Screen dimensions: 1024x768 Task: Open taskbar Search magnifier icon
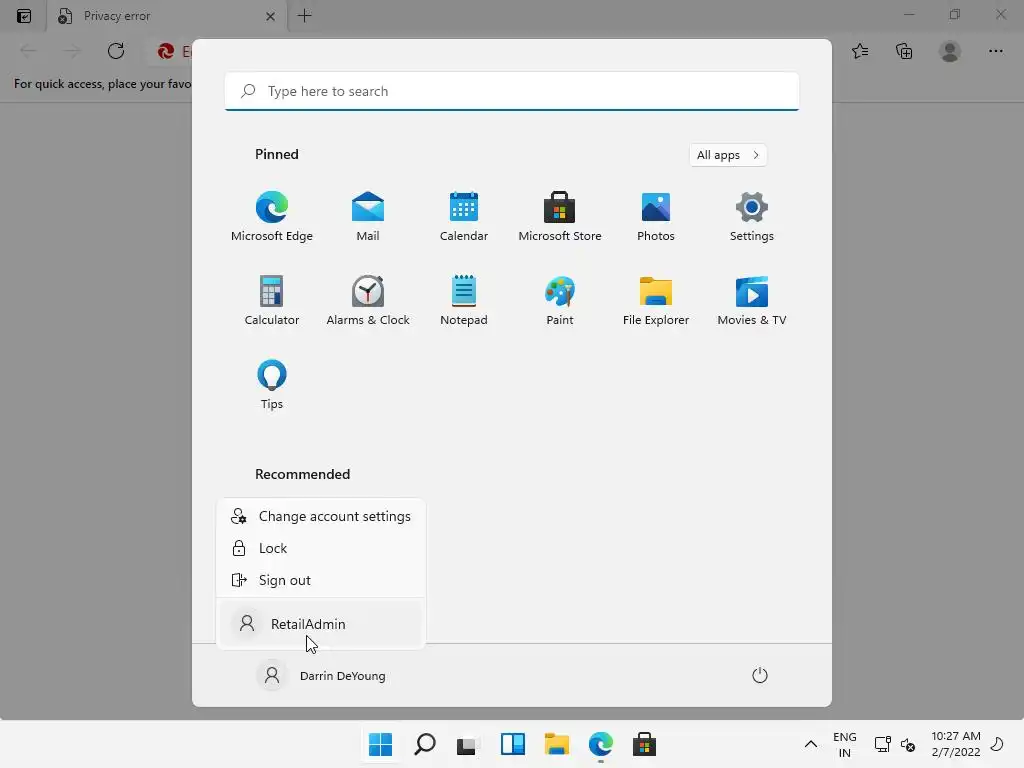[x=424, y=744]
